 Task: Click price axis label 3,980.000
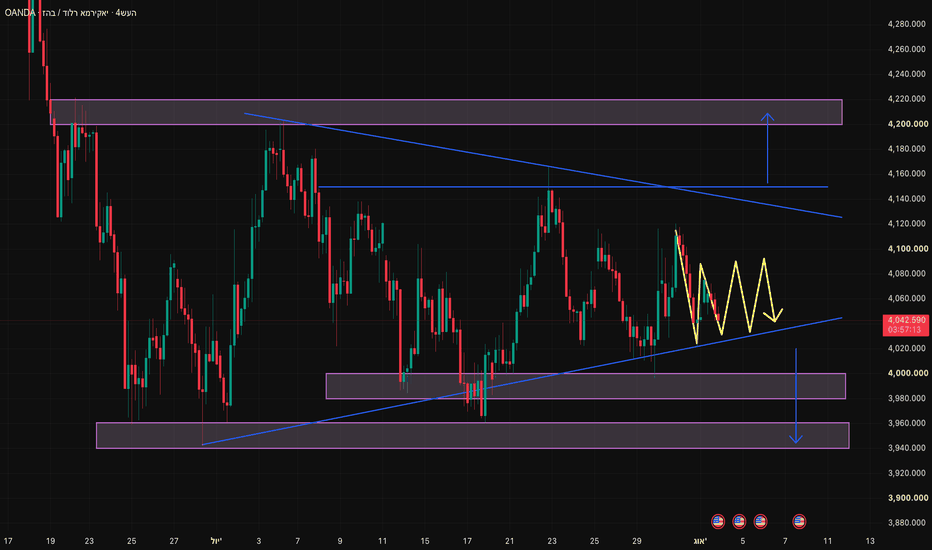pos(907,398)
